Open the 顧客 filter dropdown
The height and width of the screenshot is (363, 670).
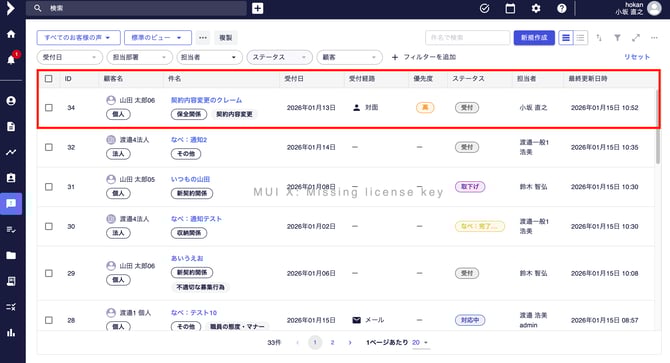[350, 57]
